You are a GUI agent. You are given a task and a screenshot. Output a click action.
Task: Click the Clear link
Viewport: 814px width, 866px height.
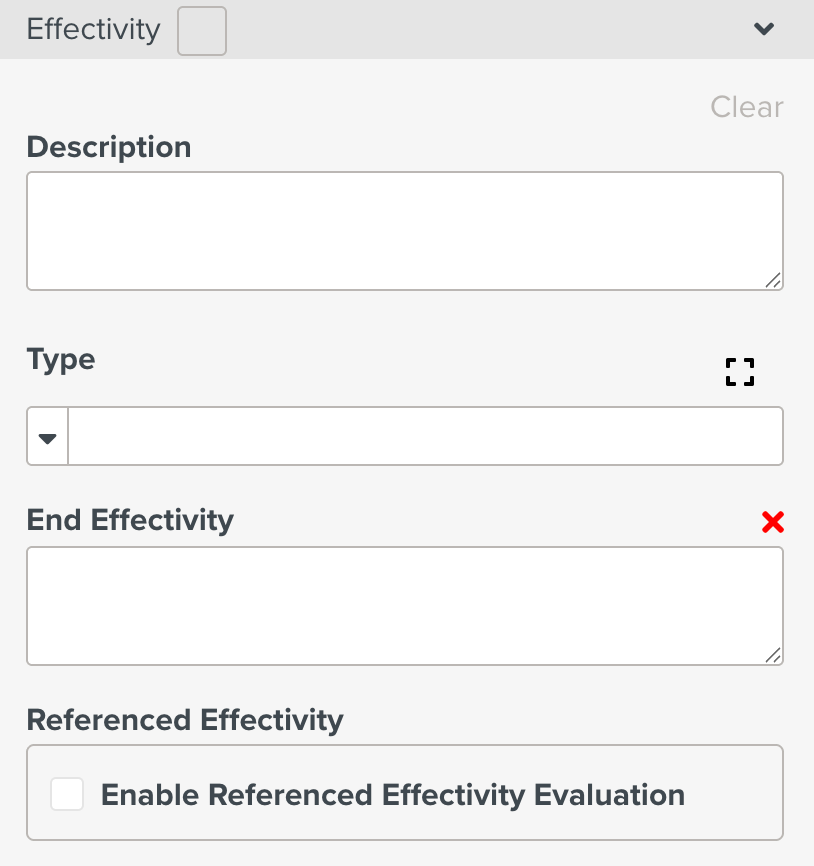point(746,107)
